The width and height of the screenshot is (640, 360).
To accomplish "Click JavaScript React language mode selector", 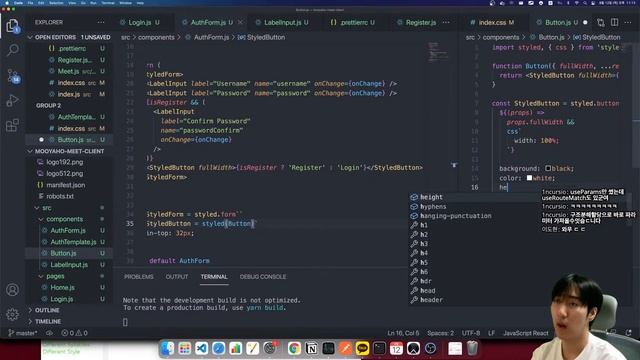I will coord(525,333).
